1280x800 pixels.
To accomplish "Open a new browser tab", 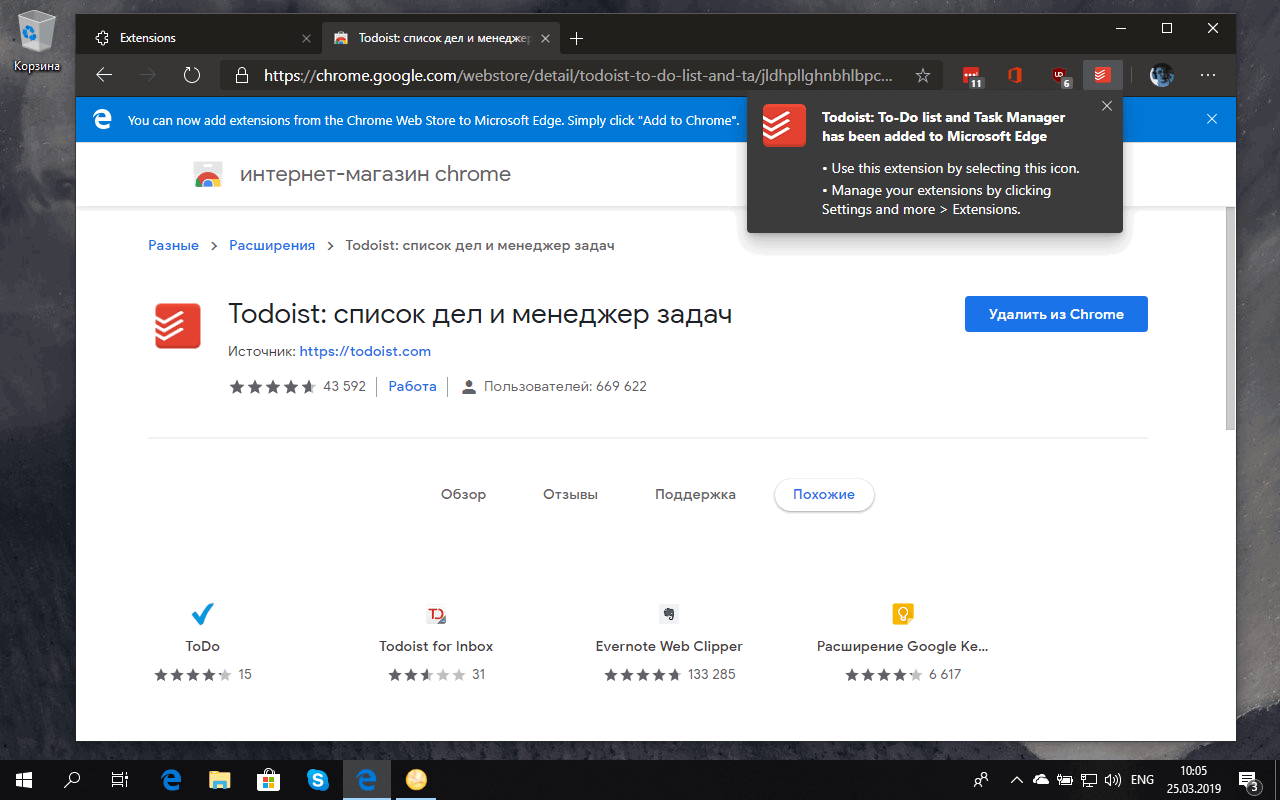I will 577,38.
